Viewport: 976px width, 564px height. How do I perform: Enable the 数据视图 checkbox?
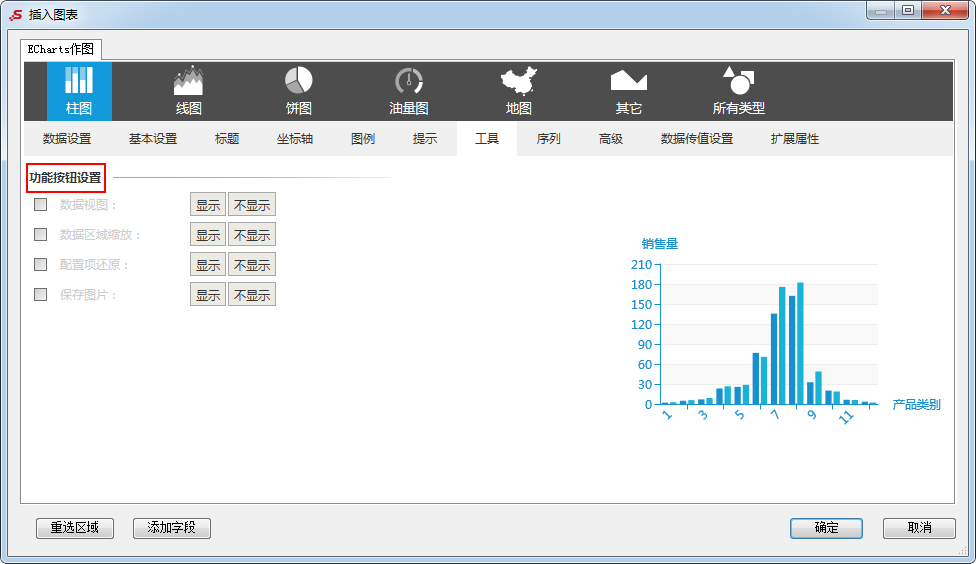40,204
